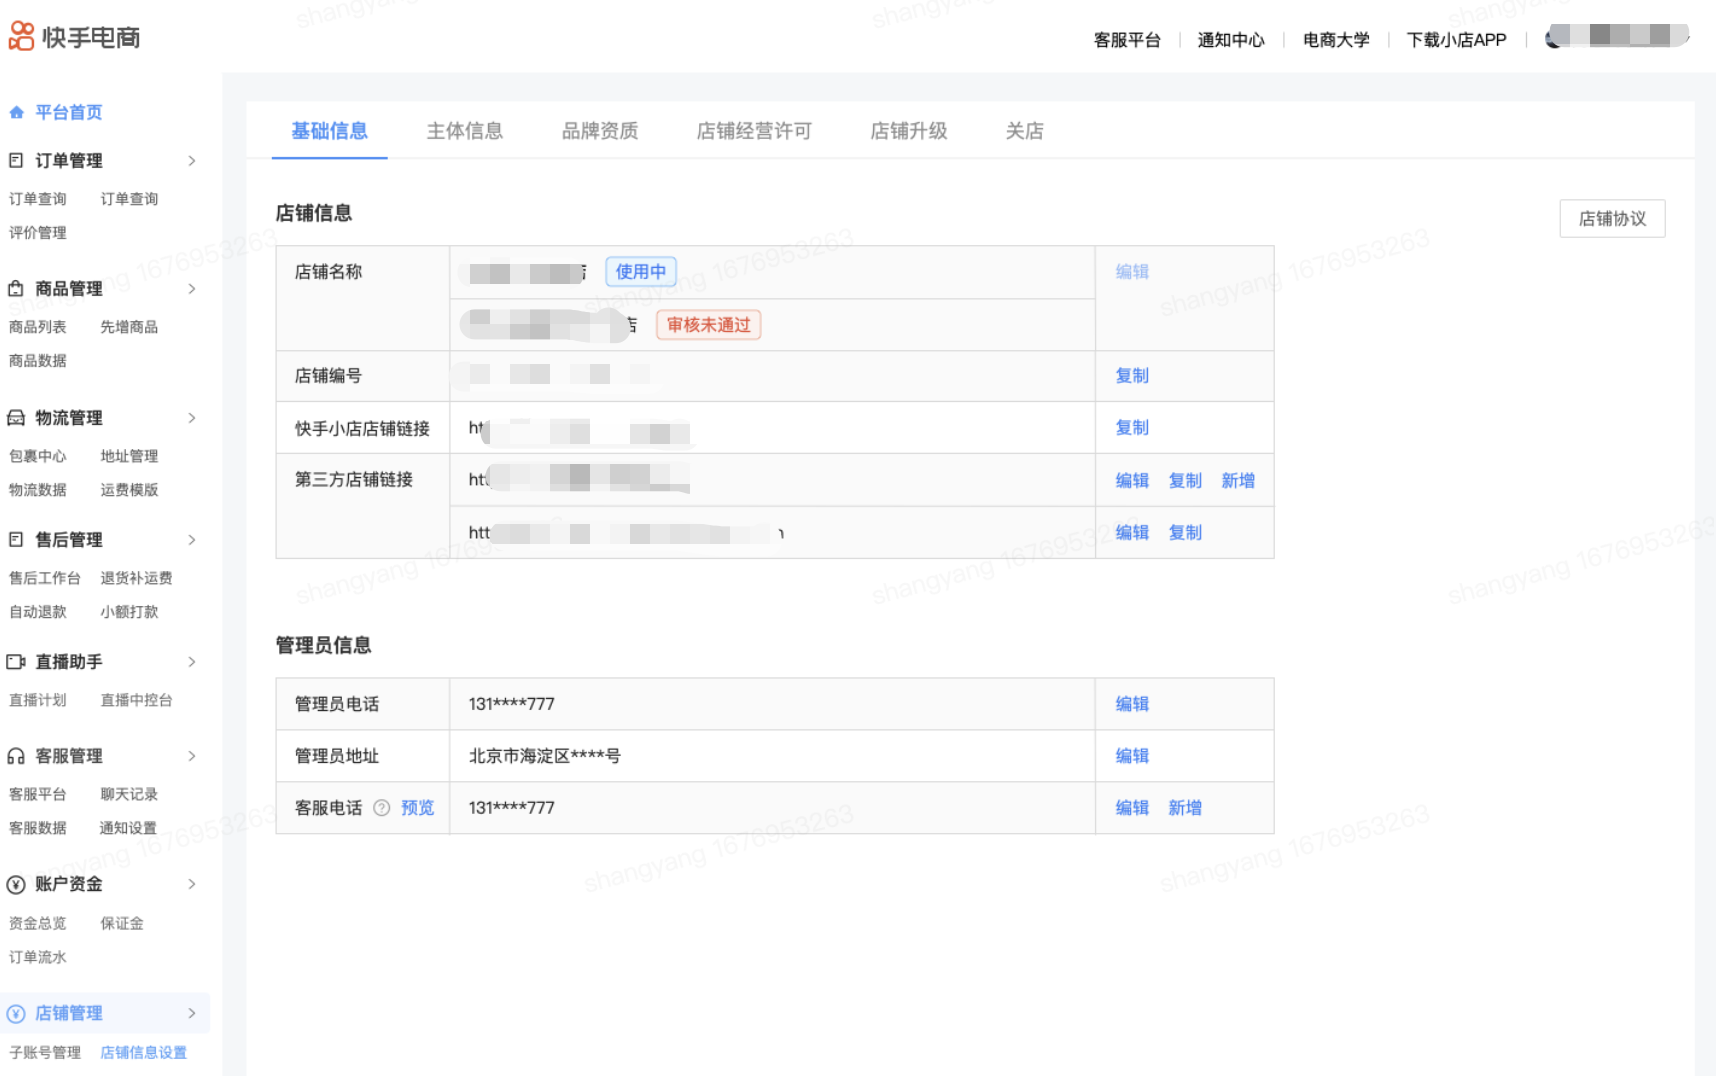The width and height of the screenshot is (1716, 1076).
Task: Click the home icon beside 平台首页
Action: point(16,112)
